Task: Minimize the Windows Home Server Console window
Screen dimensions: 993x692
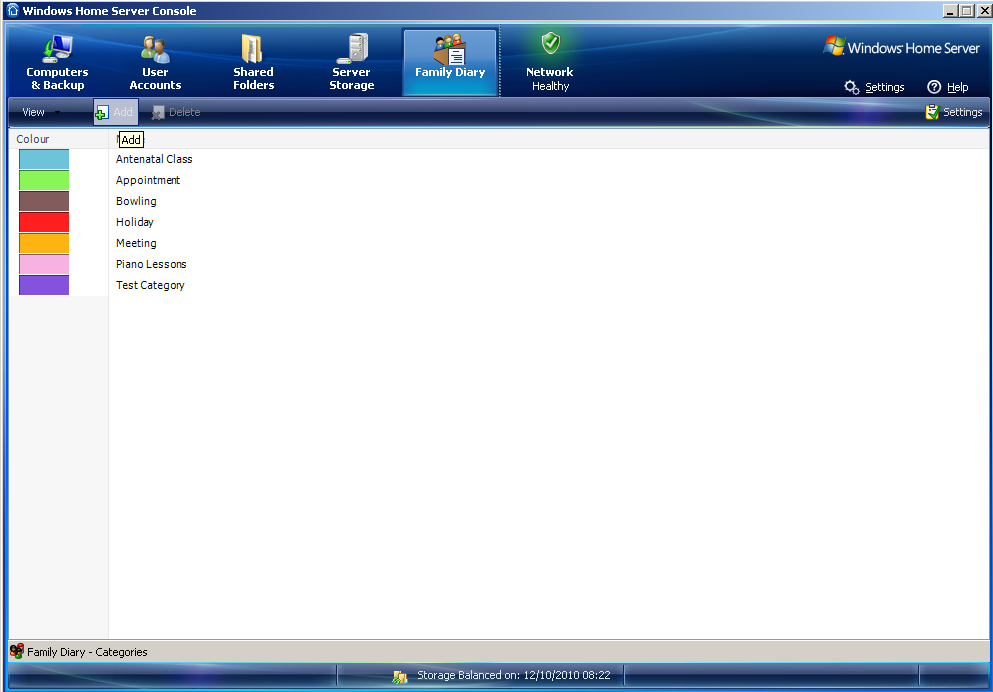Action: click(951, 11)
